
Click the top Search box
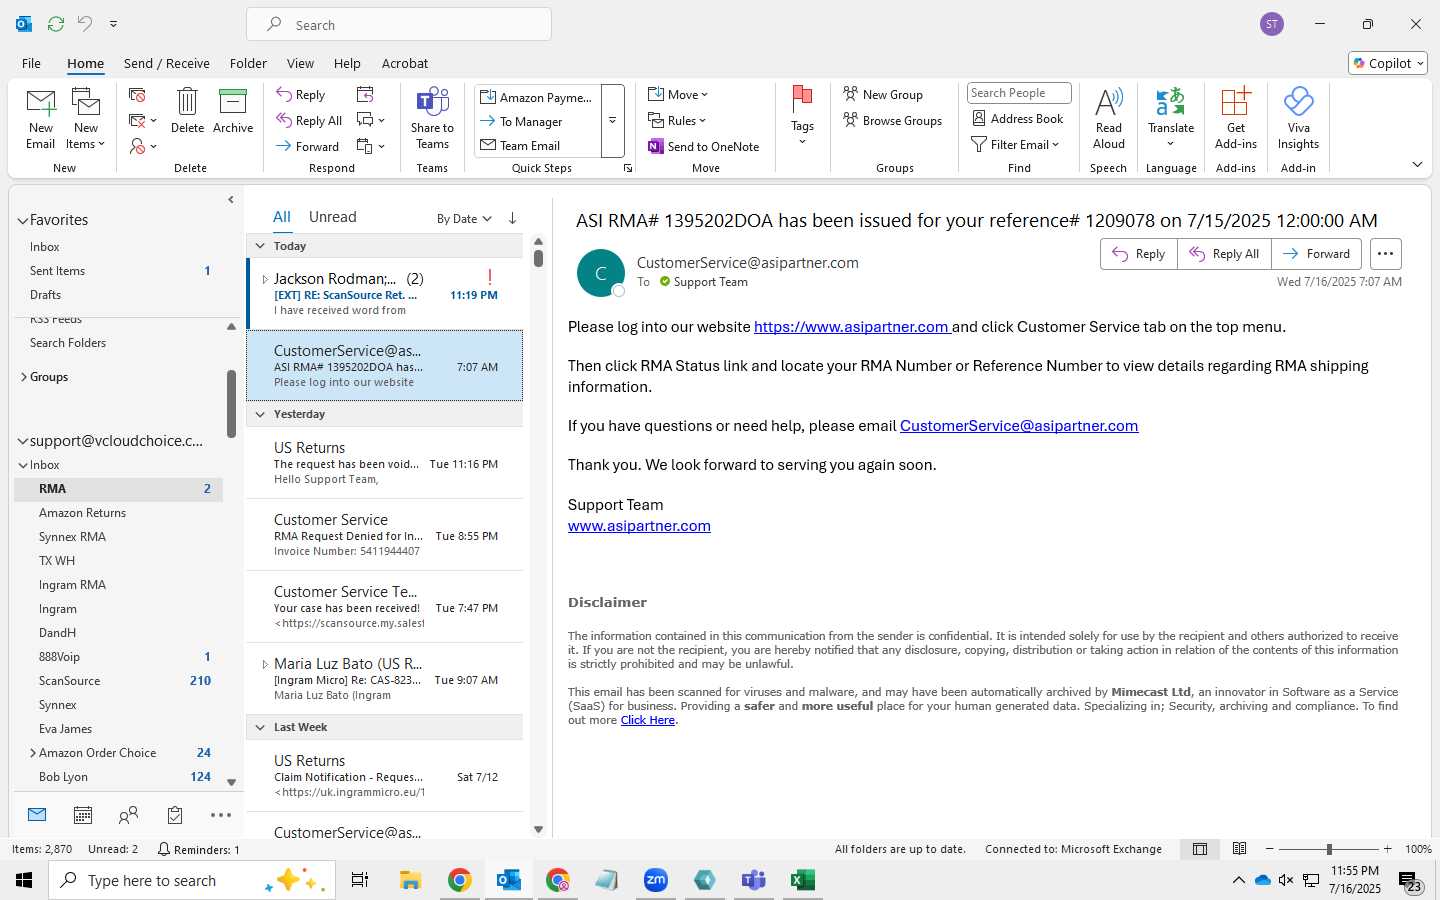(399, 25)
